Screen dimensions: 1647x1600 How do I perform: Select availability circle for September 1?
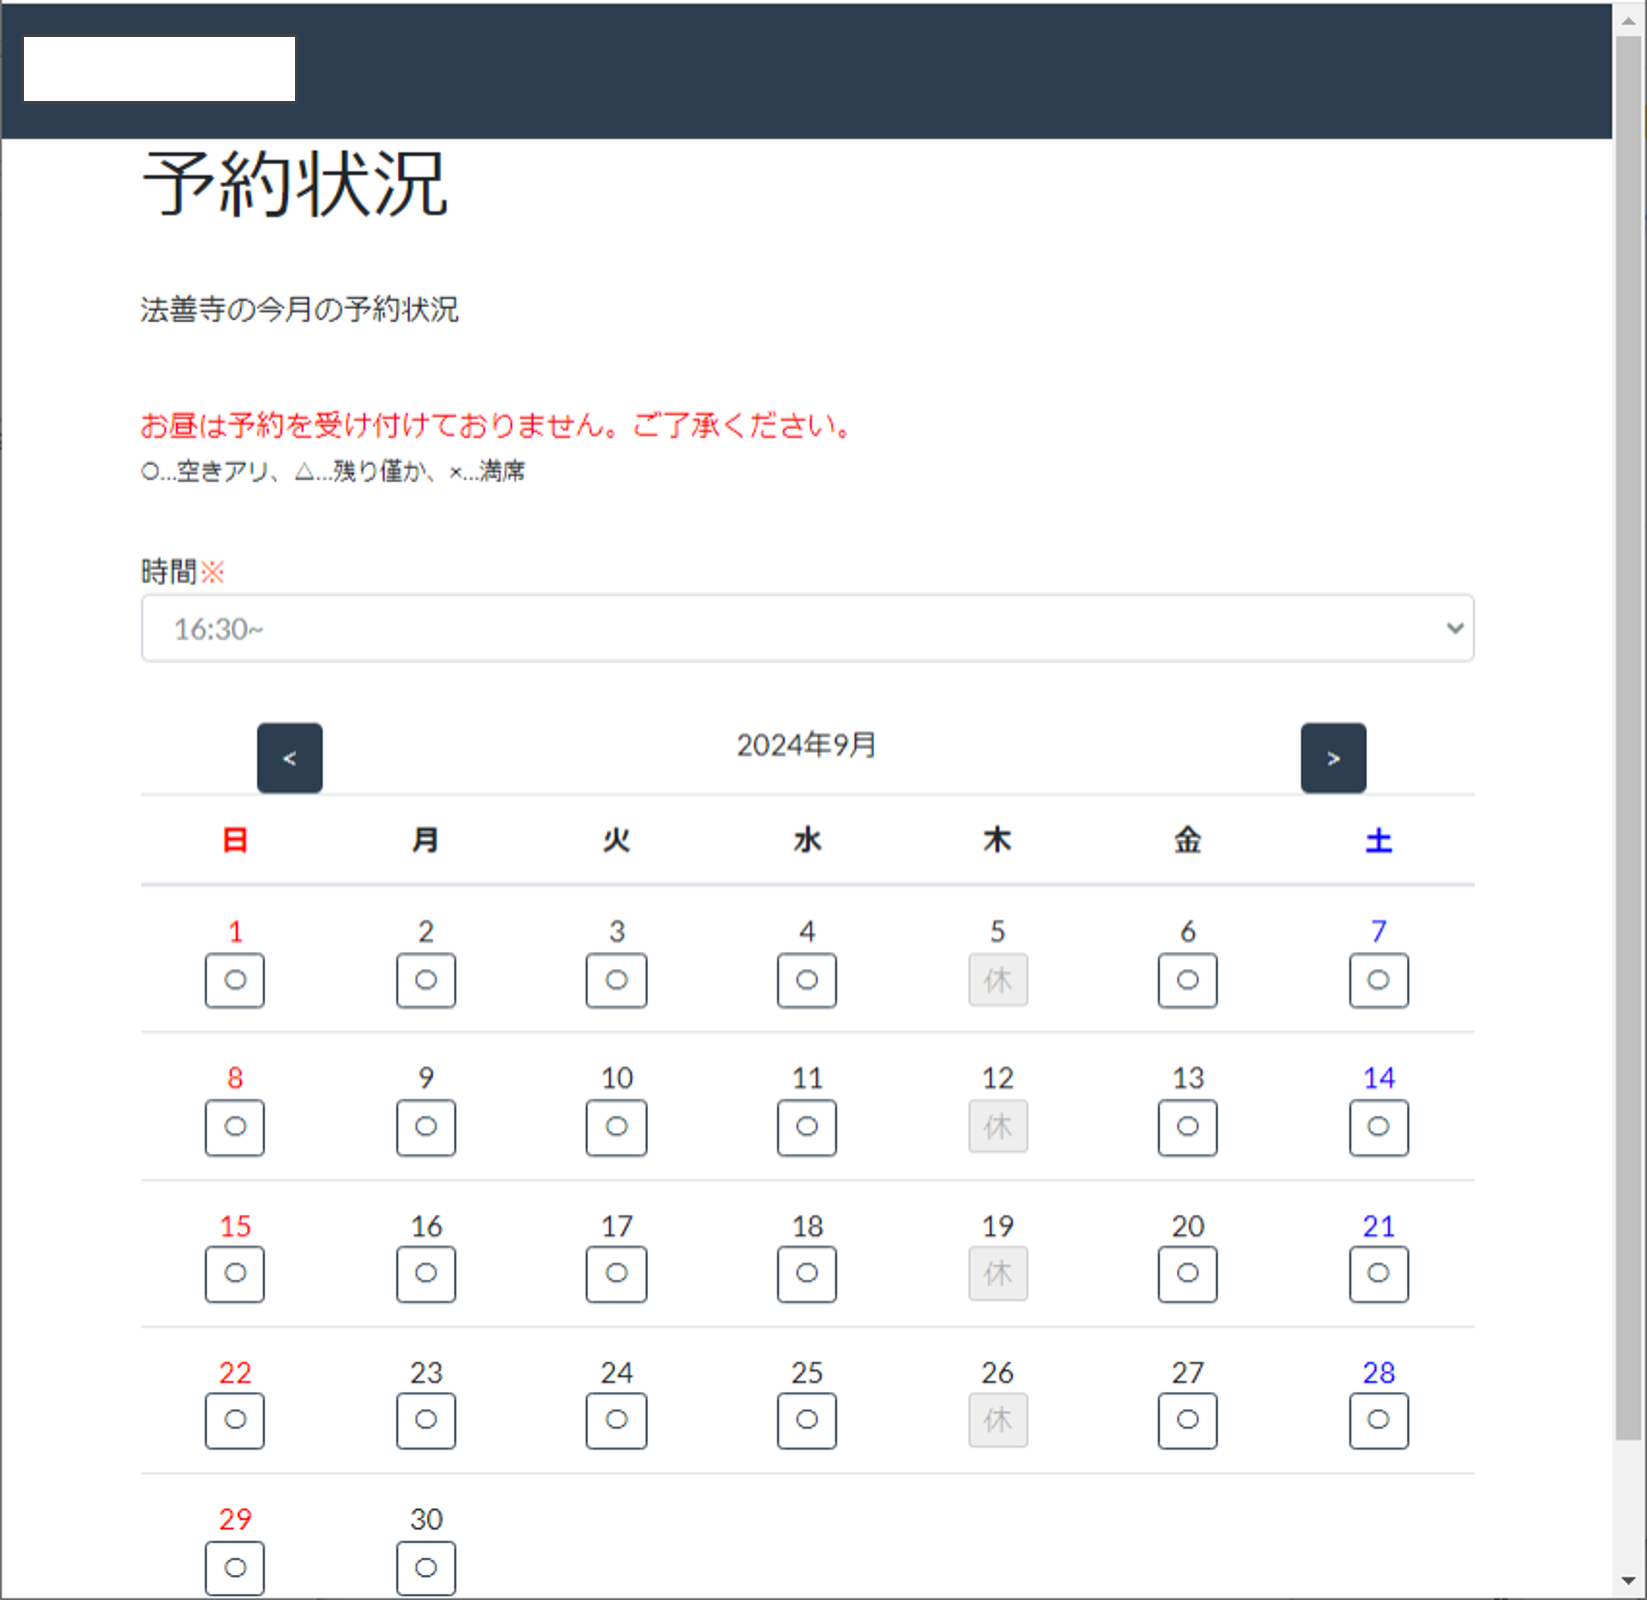click(235, 980)
